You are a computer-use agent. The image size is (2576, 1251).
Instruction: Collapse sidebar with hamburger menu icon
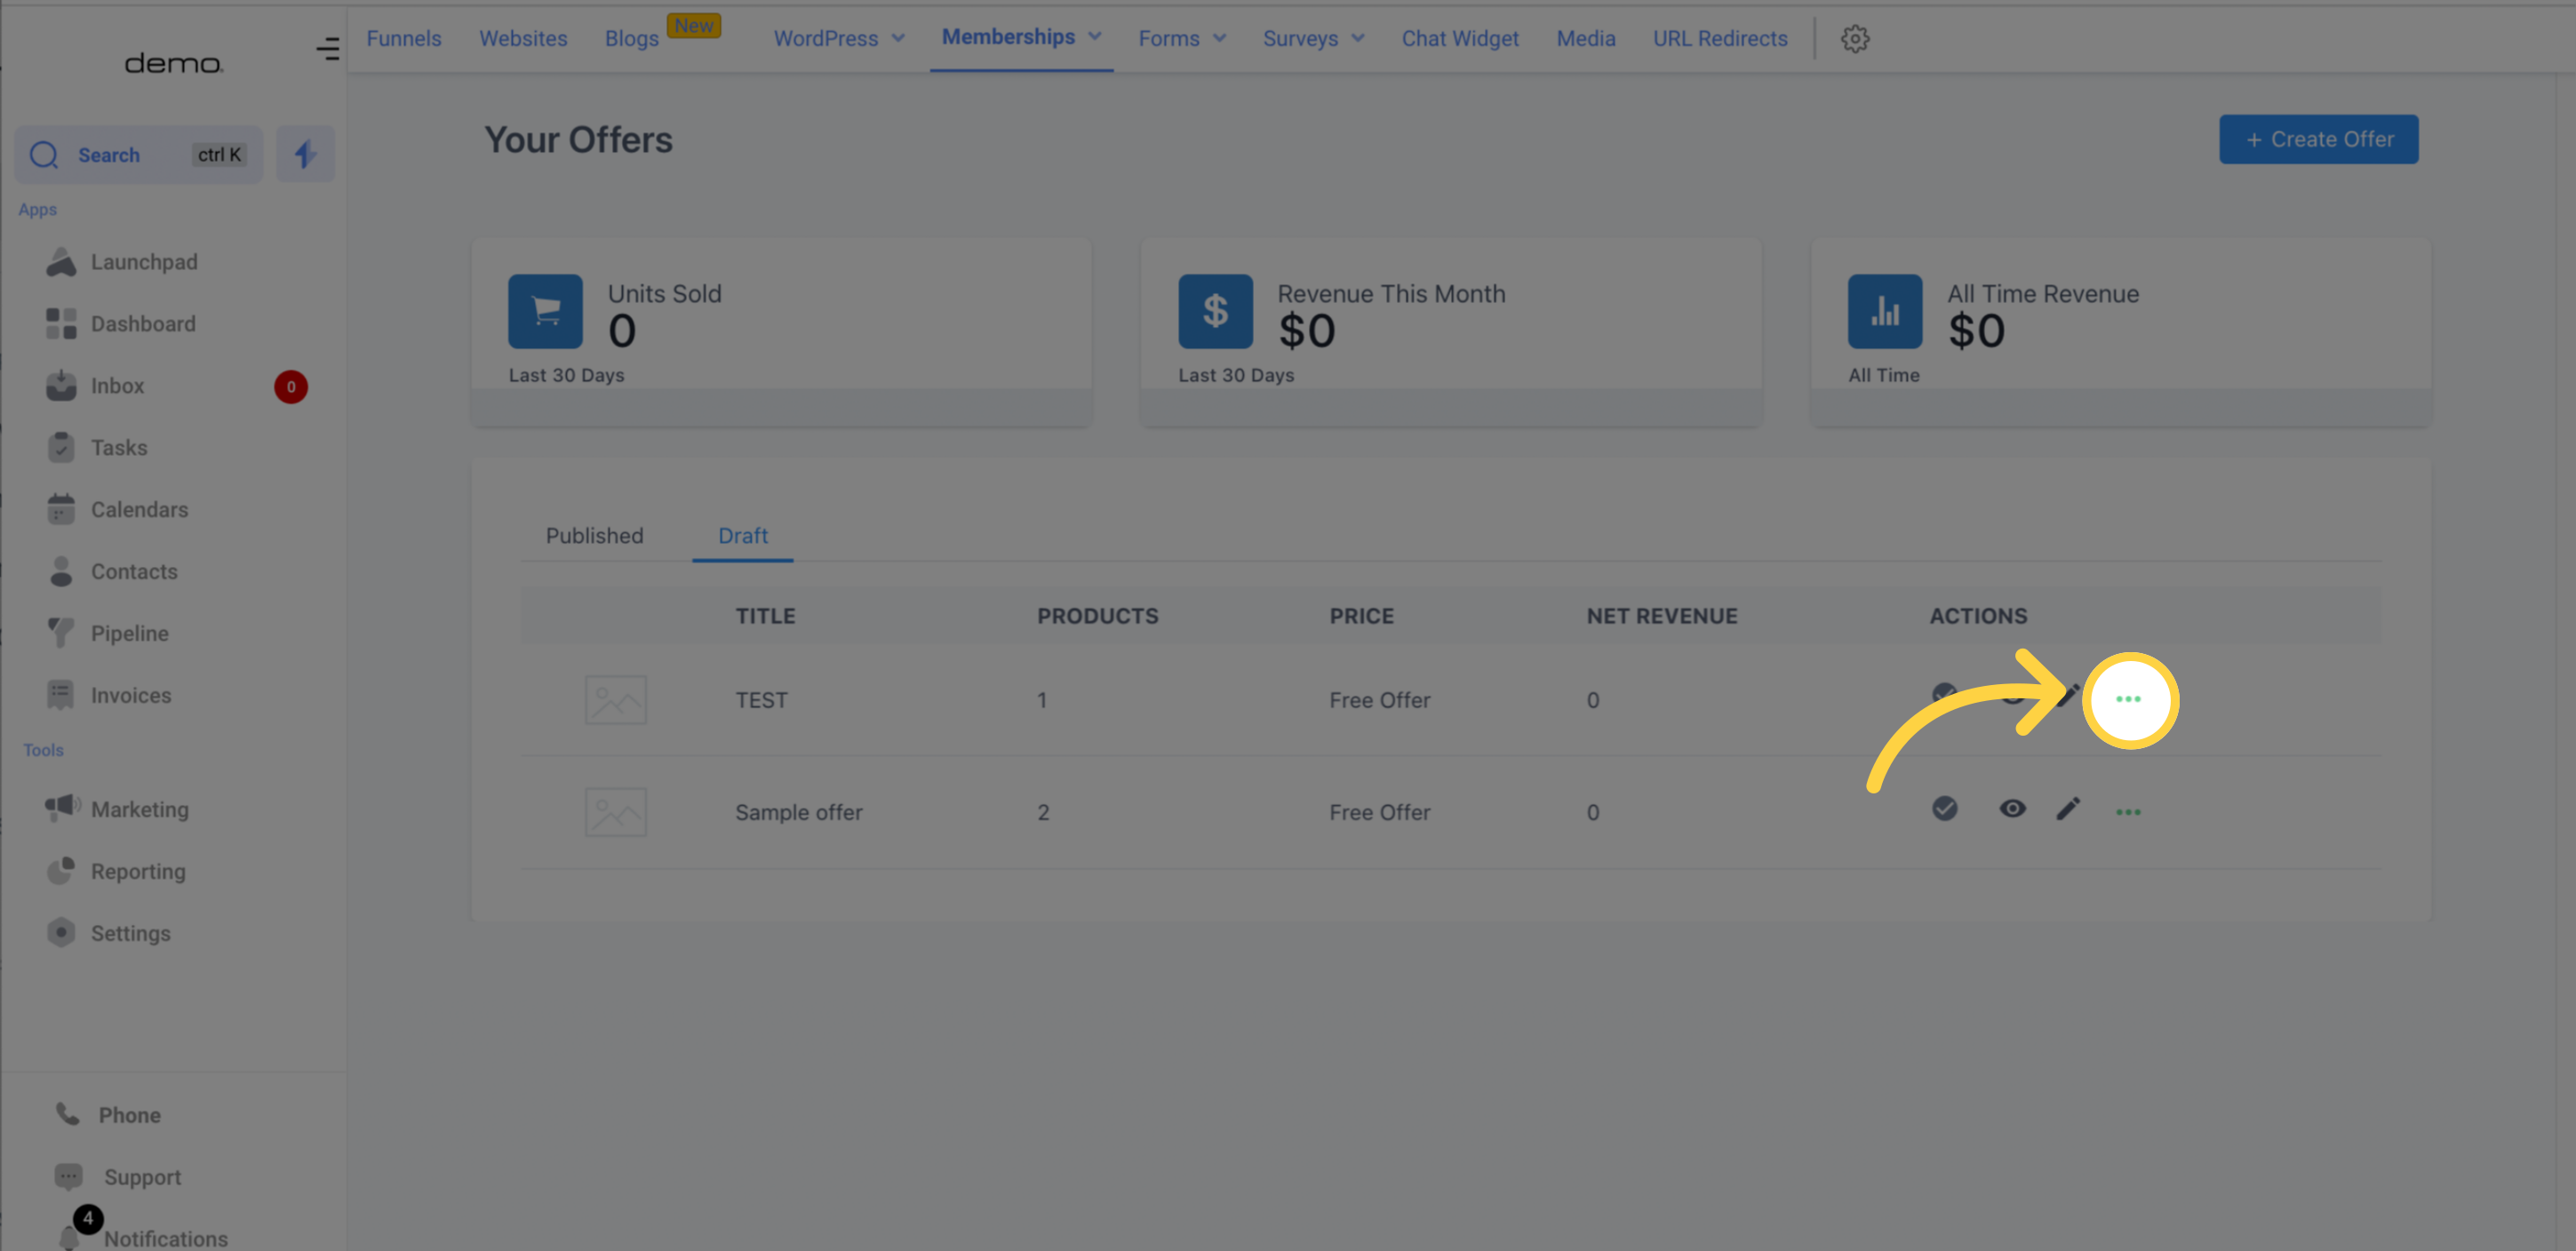328,48
